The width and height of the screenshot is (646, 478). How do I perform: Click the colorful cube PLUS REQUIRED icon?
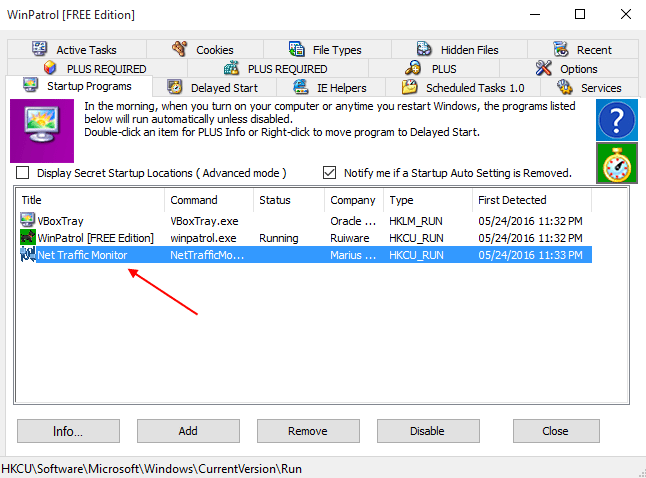coord(50,68)
